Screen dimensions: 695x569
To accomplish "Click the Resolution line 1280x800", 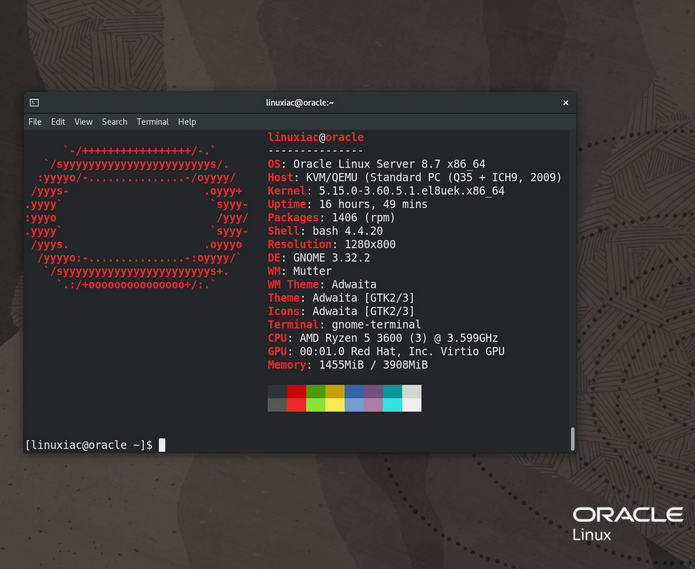I will tap(332, 244).
